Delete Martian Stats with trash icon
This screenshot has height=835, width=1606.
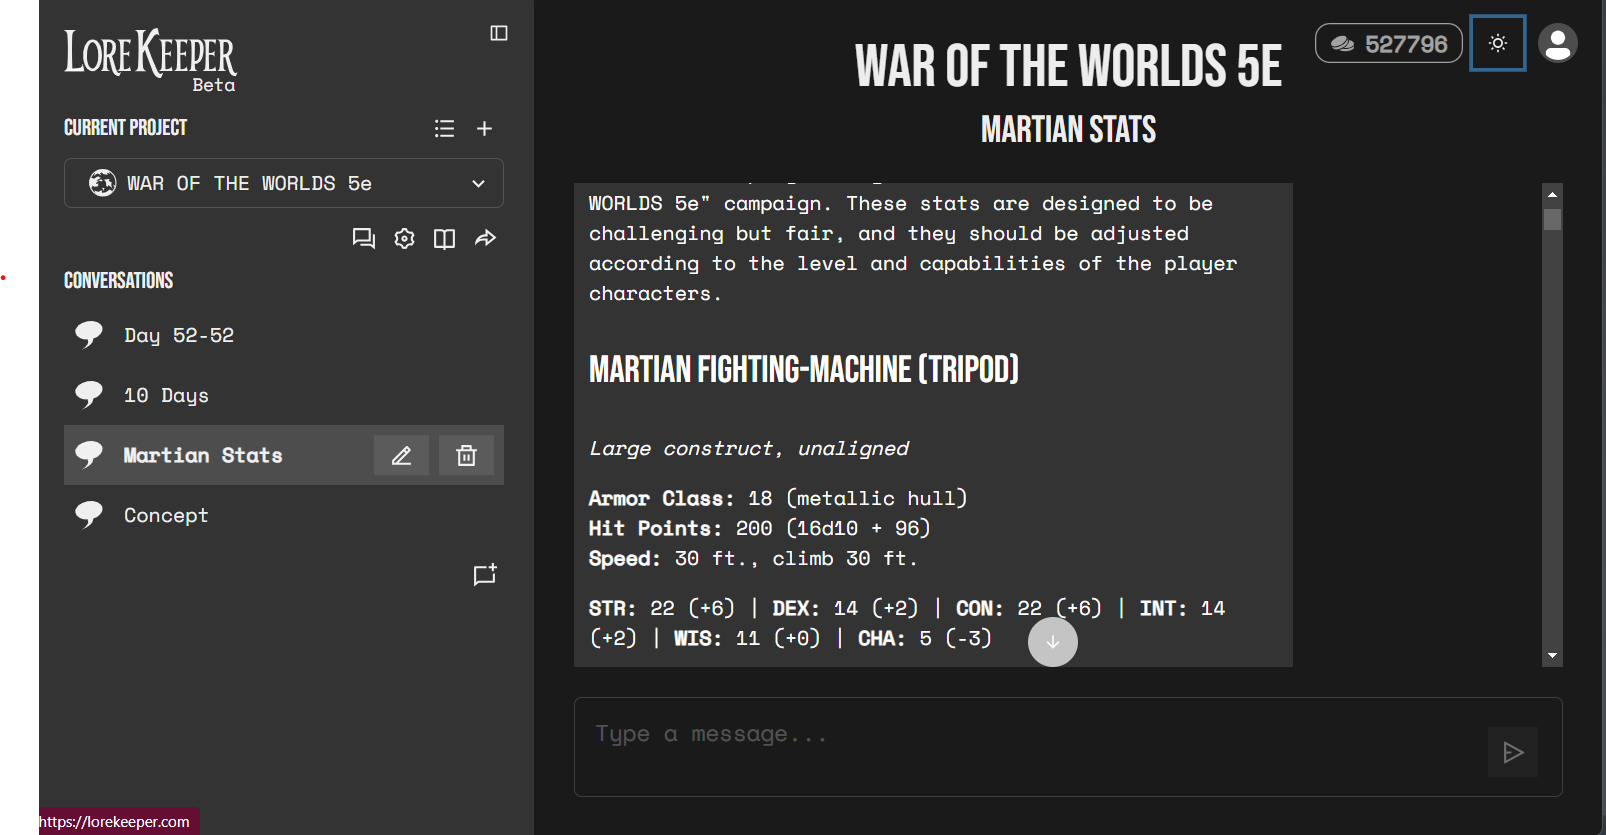(466, 456)
